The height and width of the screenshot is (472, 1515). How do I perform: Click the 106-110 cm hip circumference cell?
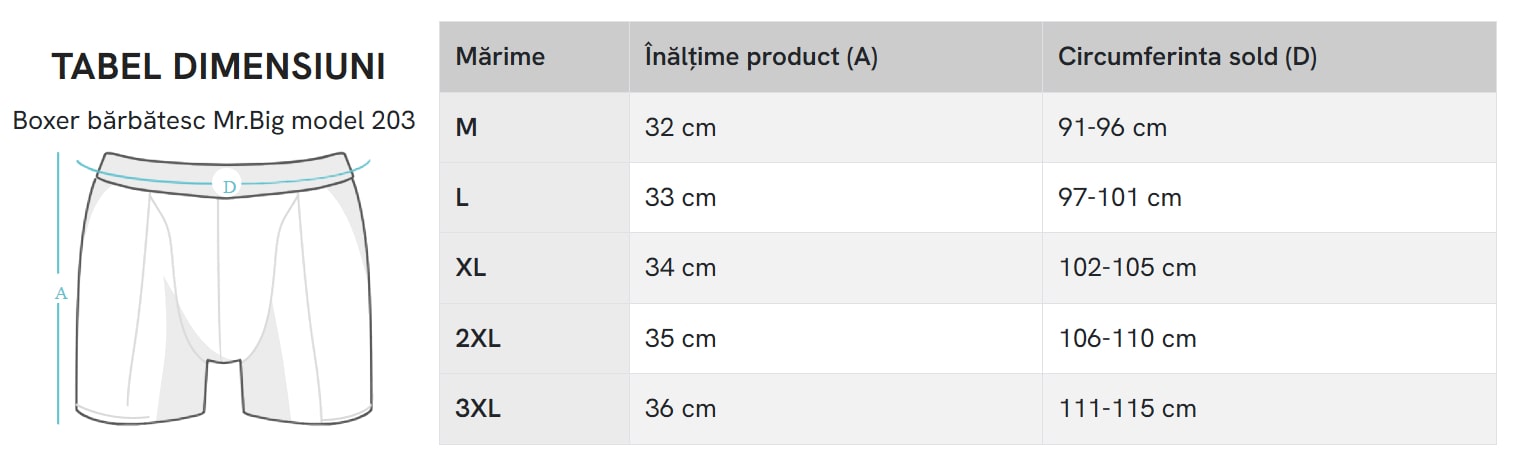click(x=1127, y=339)
